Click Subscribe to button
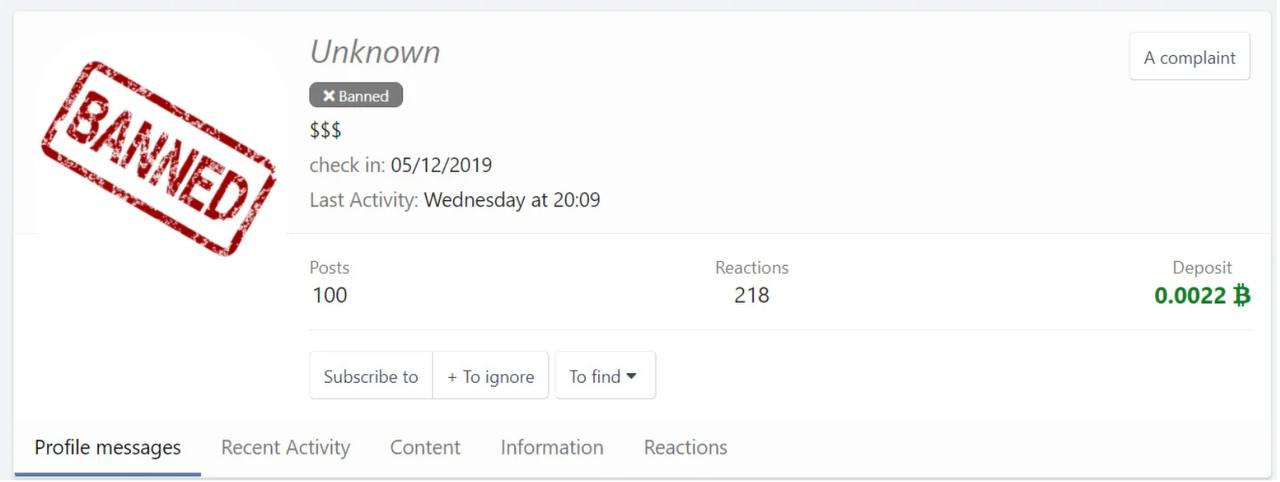 tap(371, 377)
